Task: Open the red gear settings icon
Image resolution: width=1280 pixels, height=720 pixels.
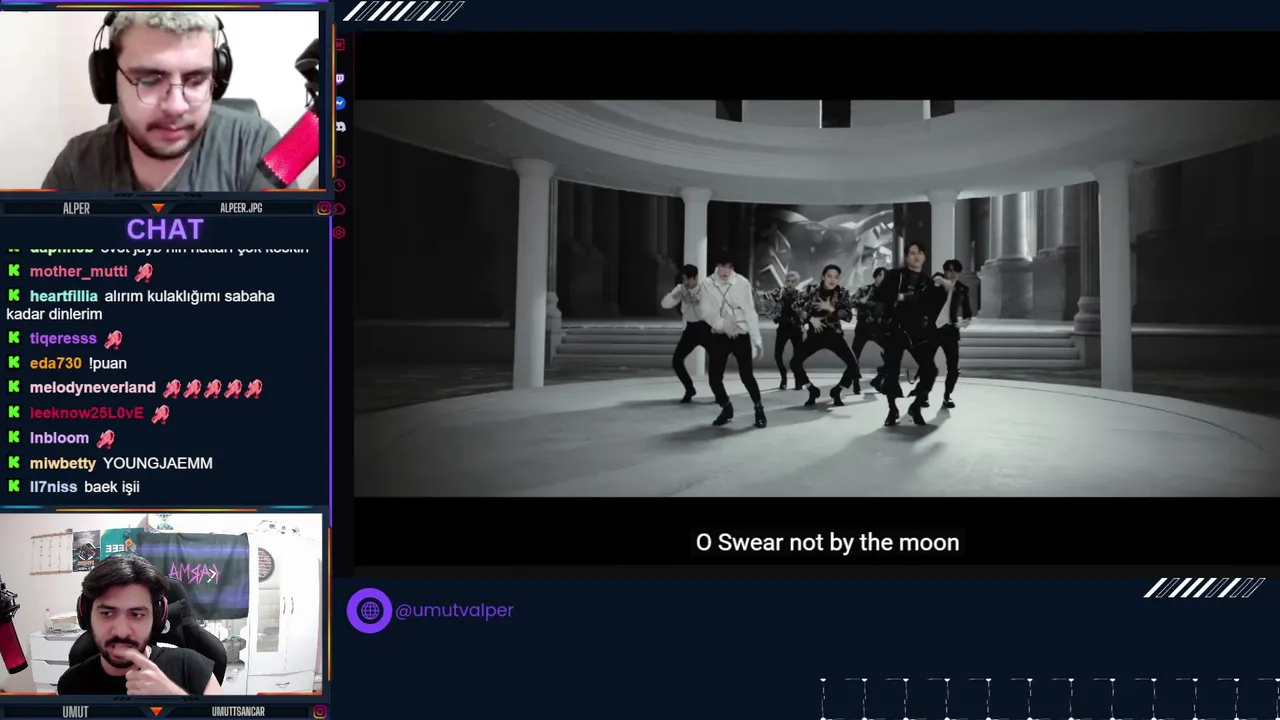Action: 340,232
